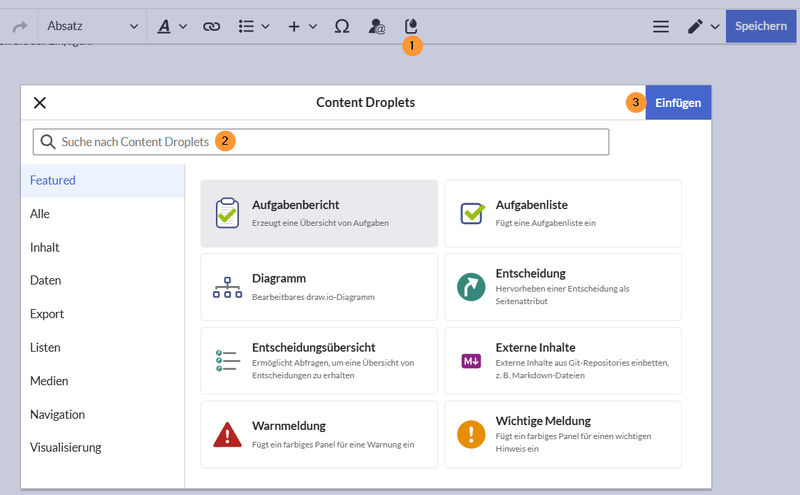Choose the Warnmeldung droplet
The height and width of the screenshot is (495, 800).
click(x=319, y=434)
